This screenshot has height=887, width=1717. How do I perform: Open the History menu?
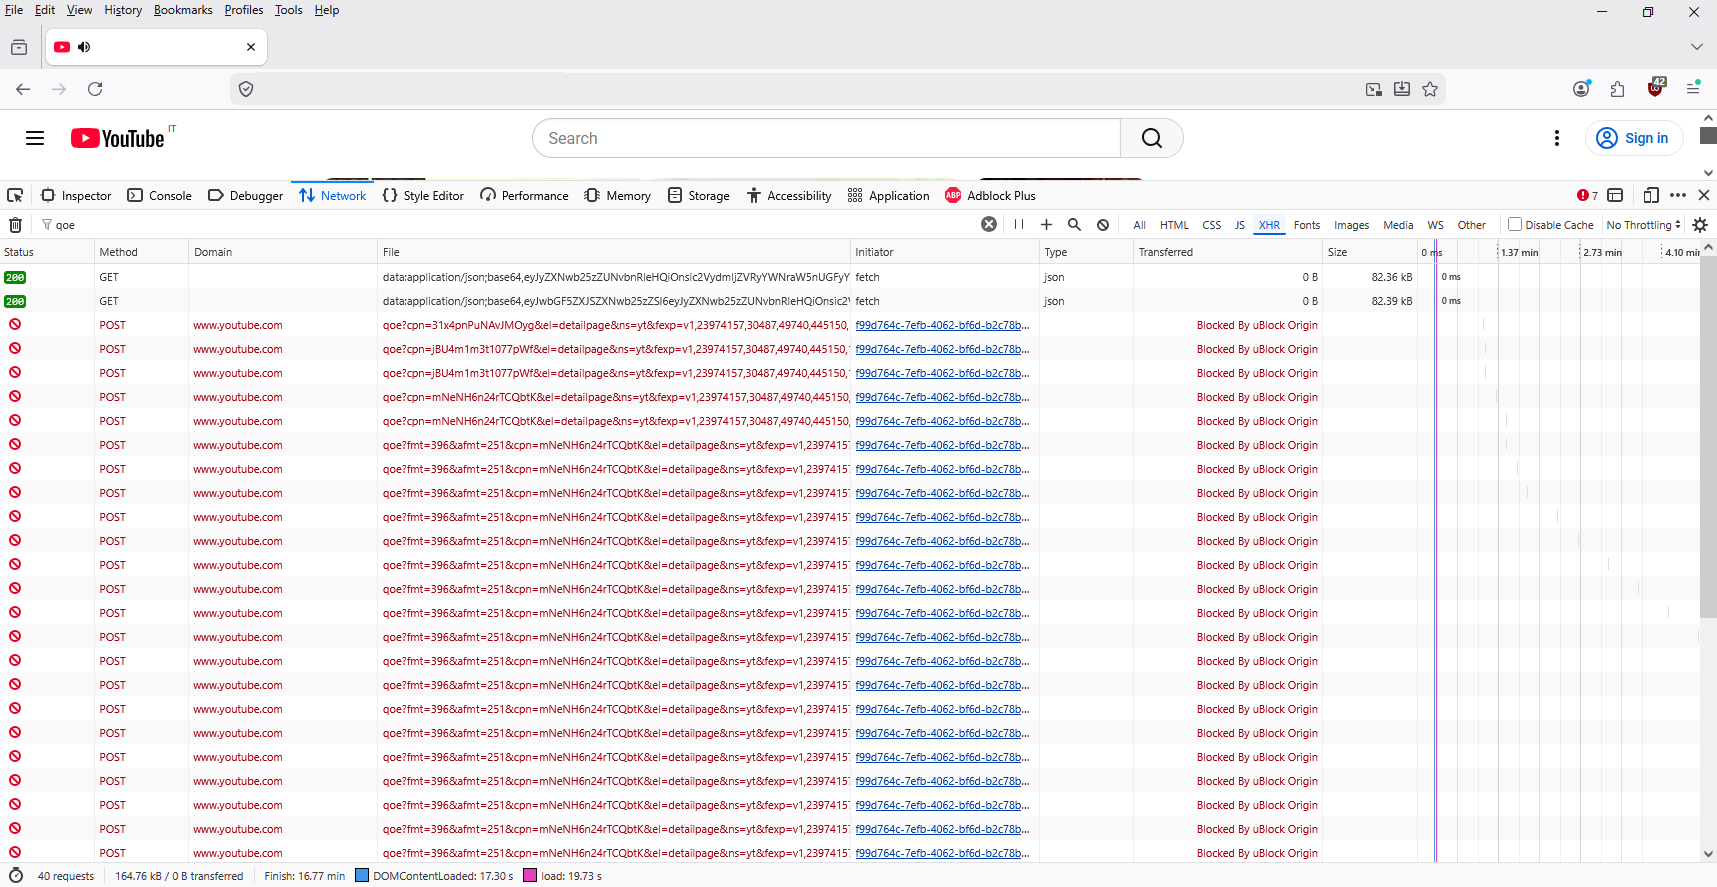point(123,10)
